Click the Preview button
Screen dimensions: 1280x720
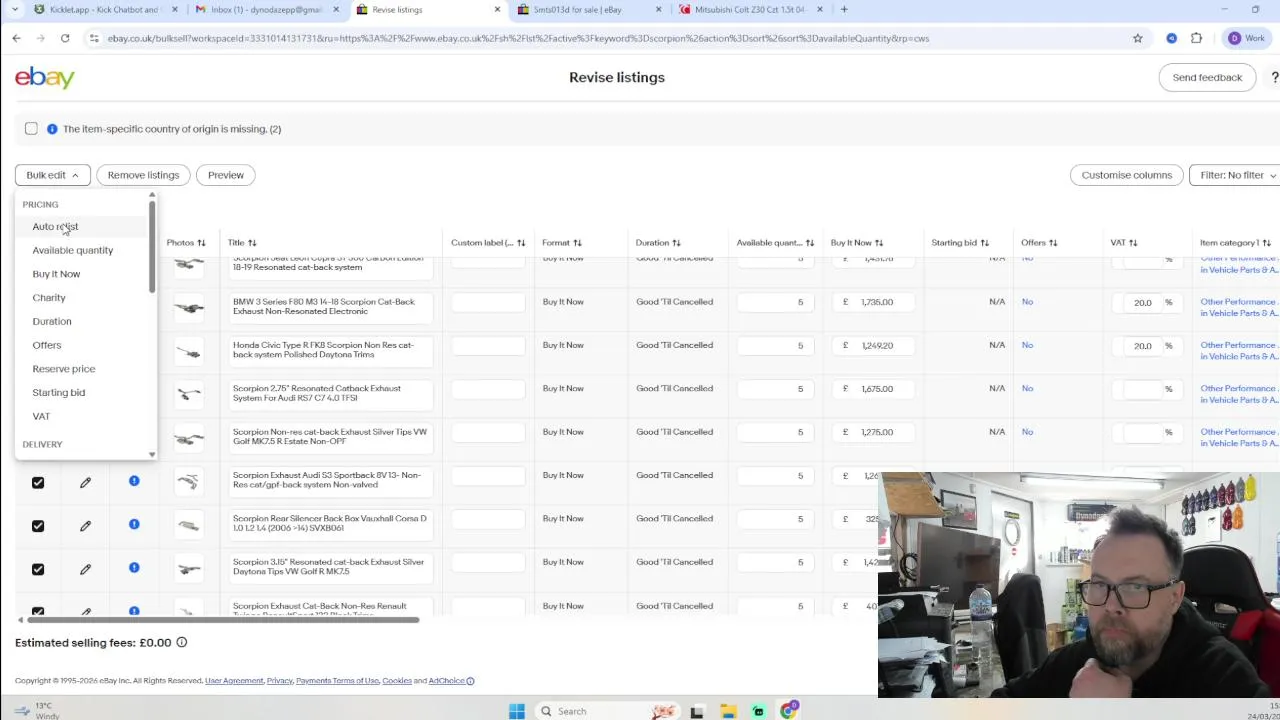click(226, 175)
